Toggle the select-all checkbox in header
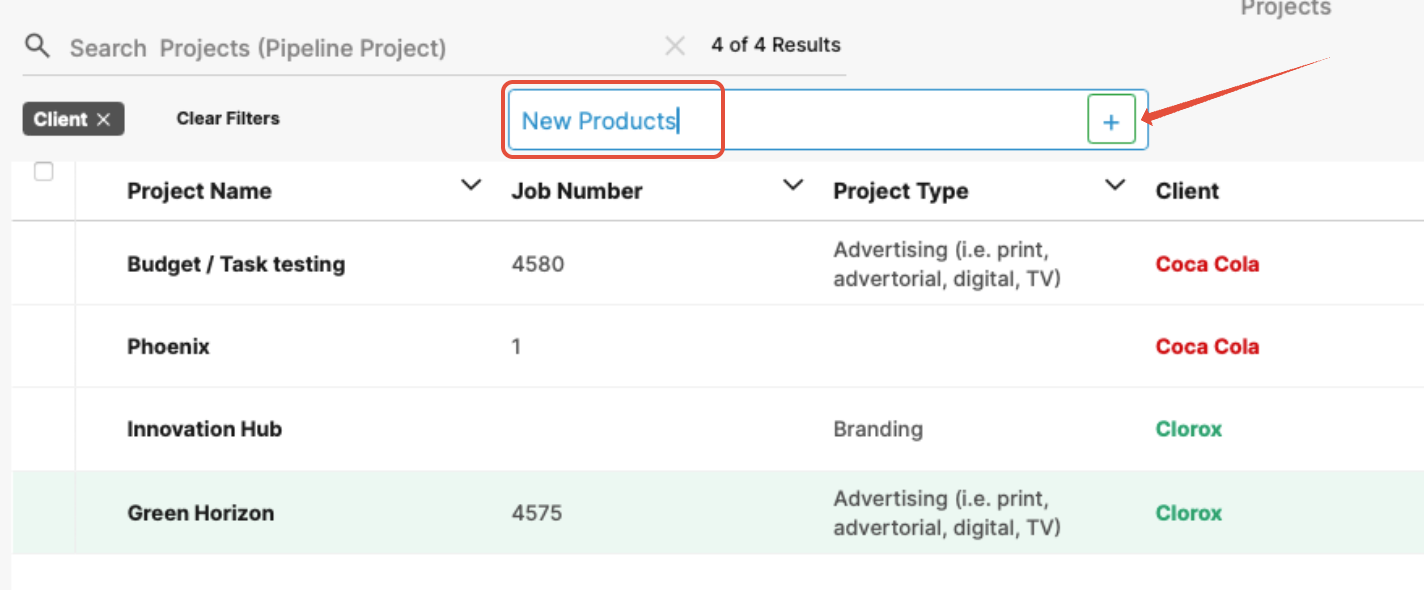This screenshot has width=1424, height=590. tap(44, 172)
